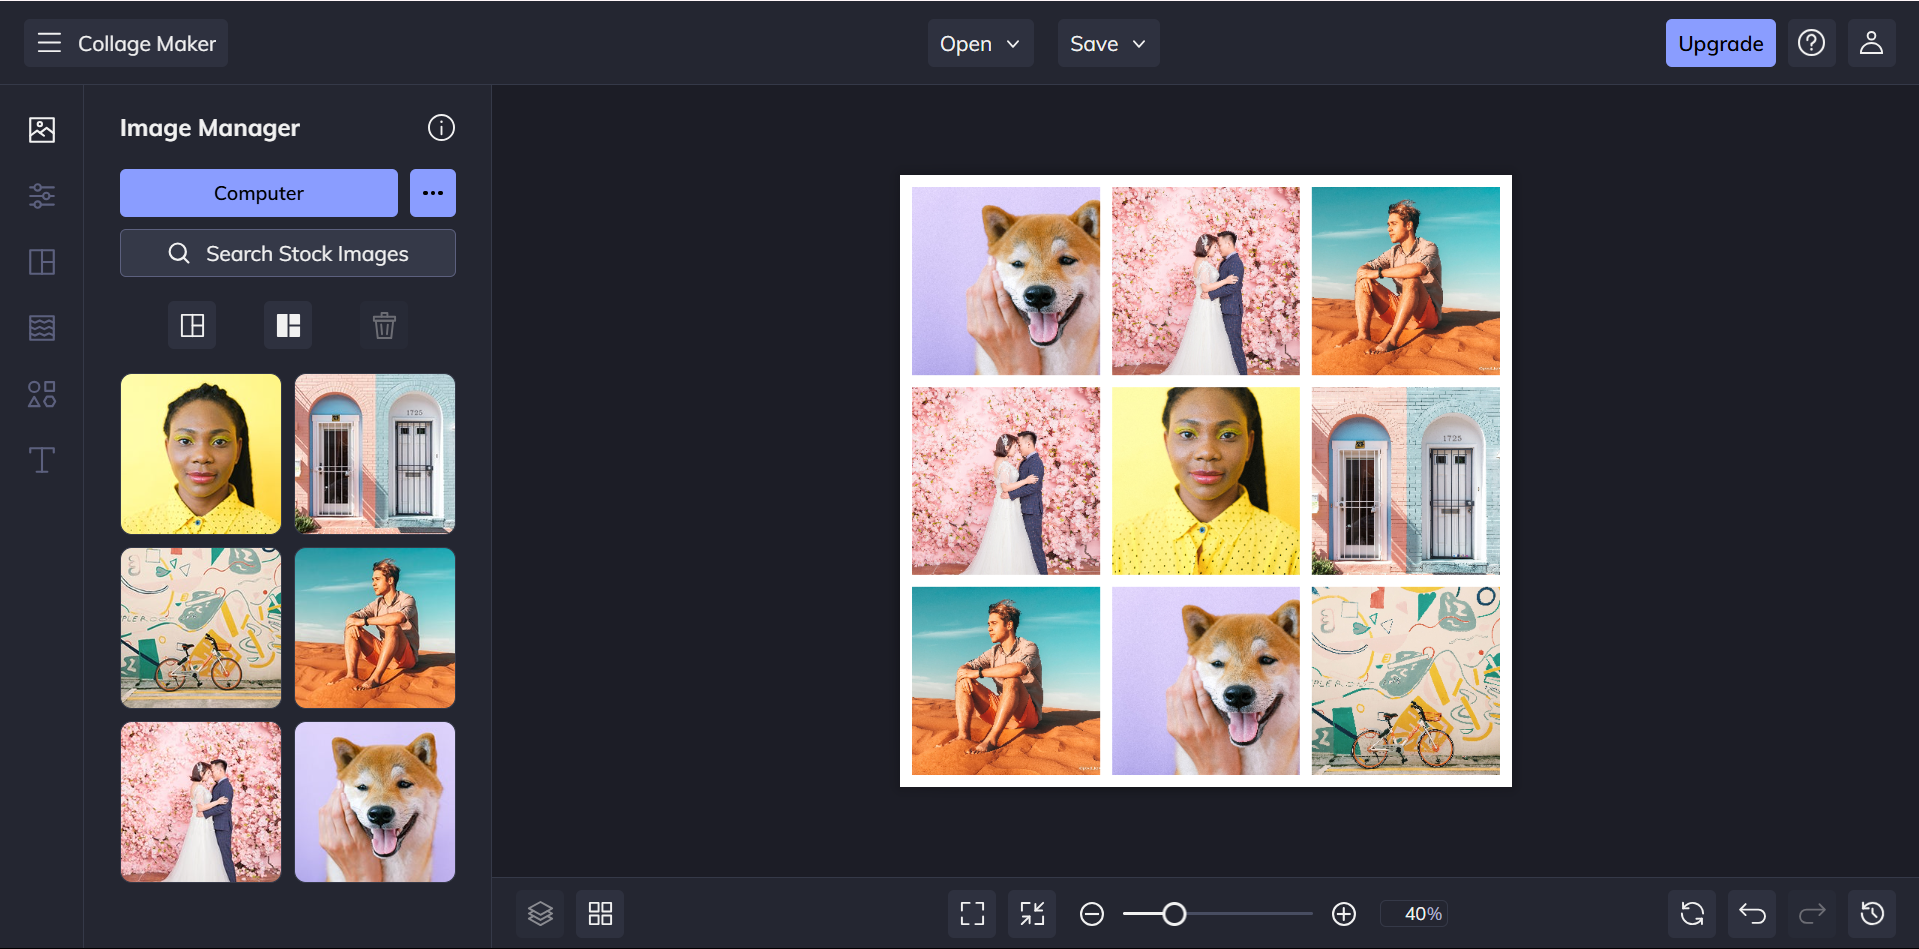The width and height of the screenshot is (1919, 949).
Task: Open the Layout panel
Action: coord(41,262)
